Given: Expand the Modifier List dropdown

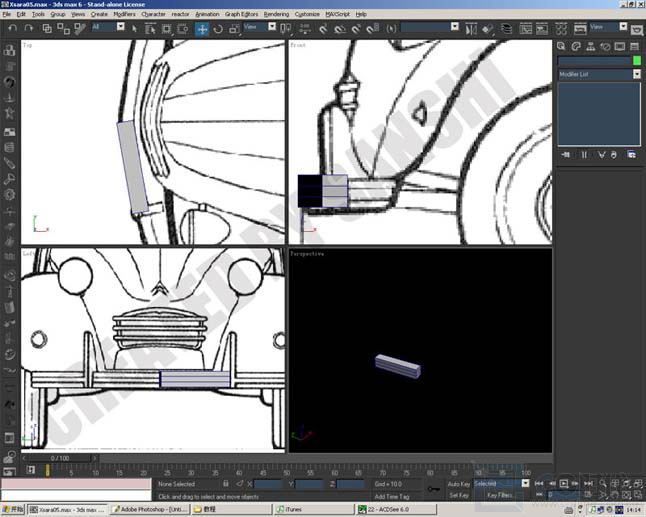Looking at the screenshot, I should pyautogui.click(x=637, y=74).
